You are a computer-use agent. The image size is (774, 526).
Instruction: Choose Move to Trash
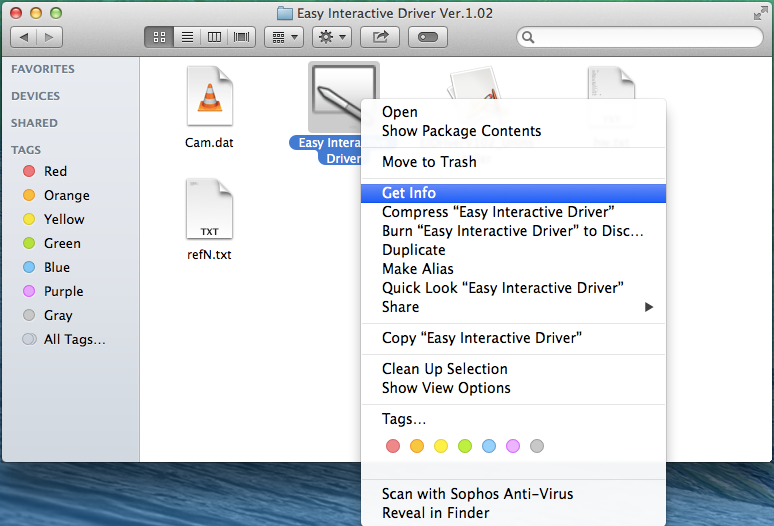[x=429, y=162]
